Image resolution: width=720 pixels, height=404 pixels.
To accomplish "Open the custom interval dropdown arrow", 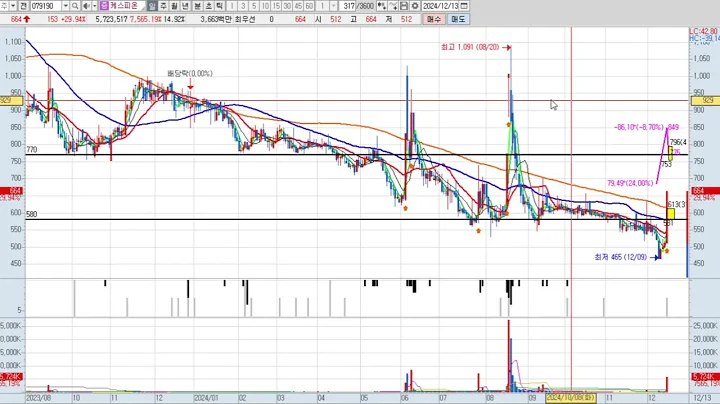I will [333, 6].
